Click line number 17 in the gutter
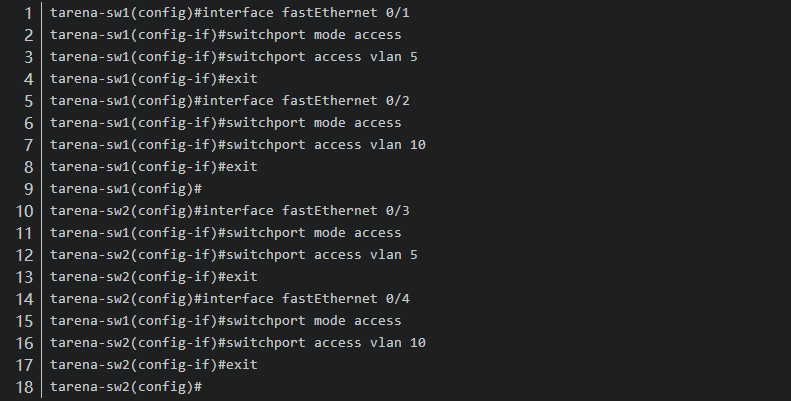The height and width of the screenshot is (401, 791). pyautogui.click(x=25, y=365)
